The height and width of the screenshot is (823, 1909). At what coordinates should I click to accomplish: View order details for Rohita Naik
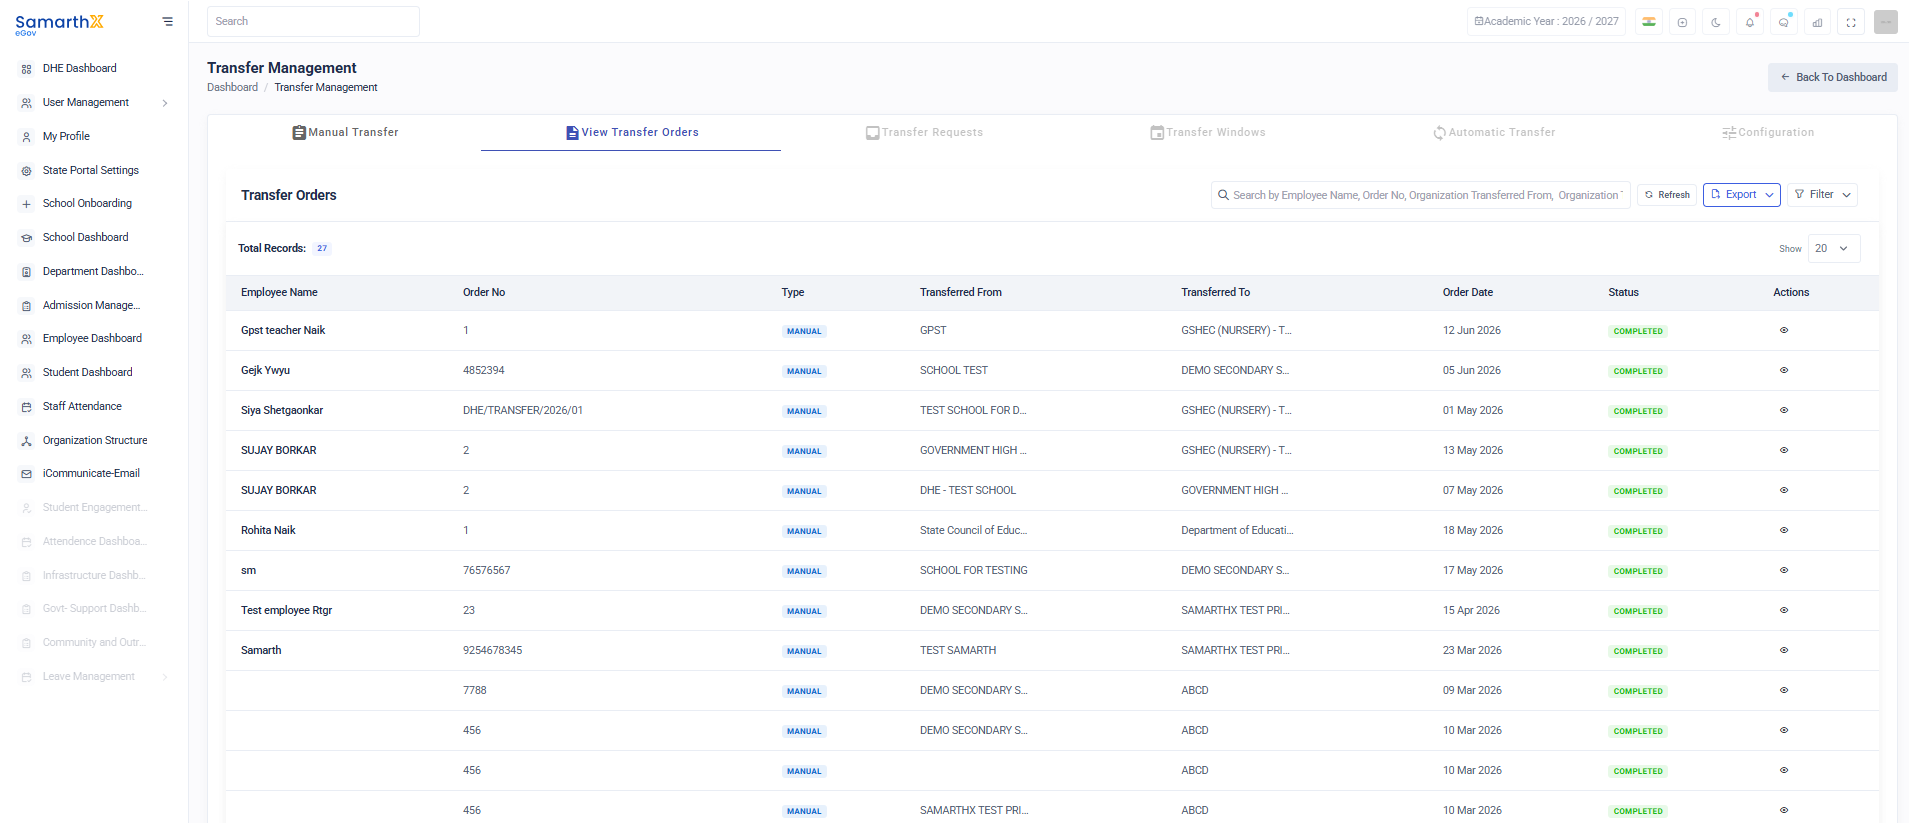coord(1784,530)
